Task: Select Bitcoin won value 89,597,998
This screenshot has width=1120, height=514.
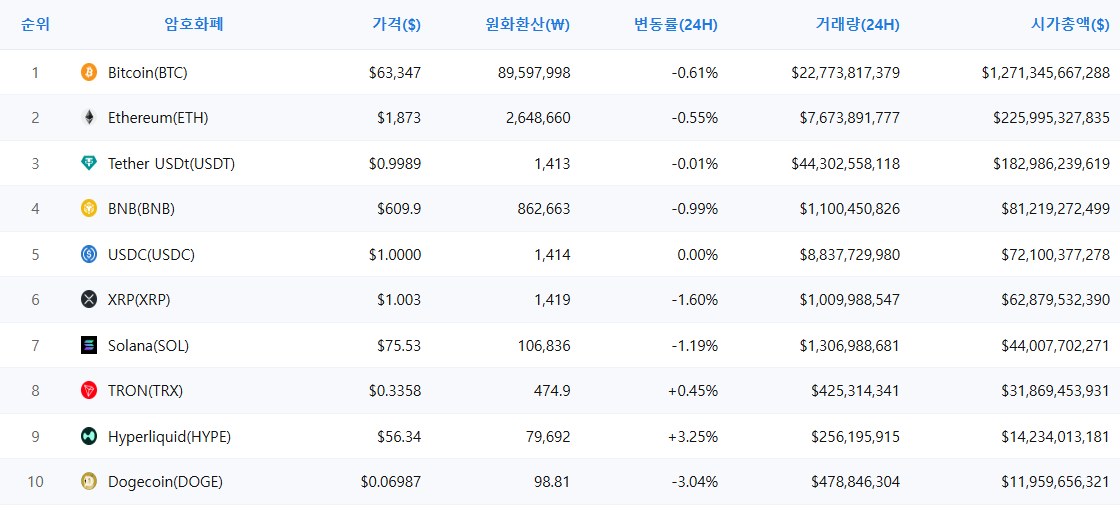Action: [x=534, y=72]
